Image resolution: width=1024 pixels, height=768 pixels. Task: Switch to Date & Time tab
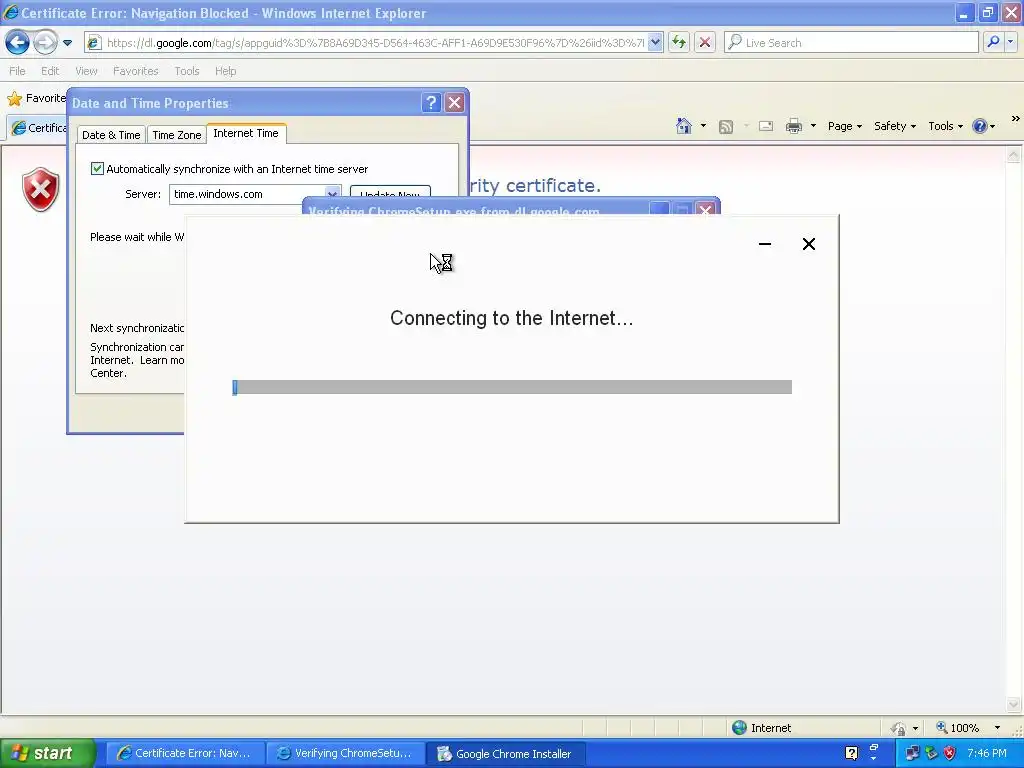click(111, 135)
